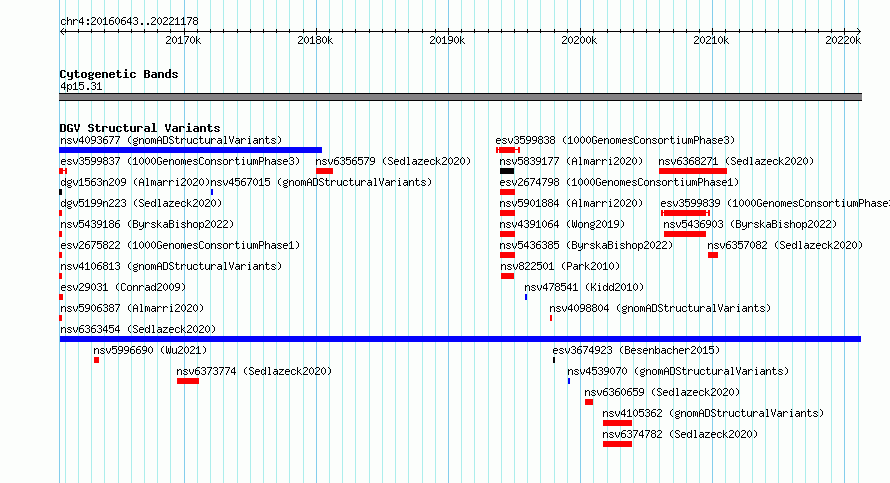Click the 20190k ruler tick label
The height and width of the screenshot is (483, 890).
point(447,40)
